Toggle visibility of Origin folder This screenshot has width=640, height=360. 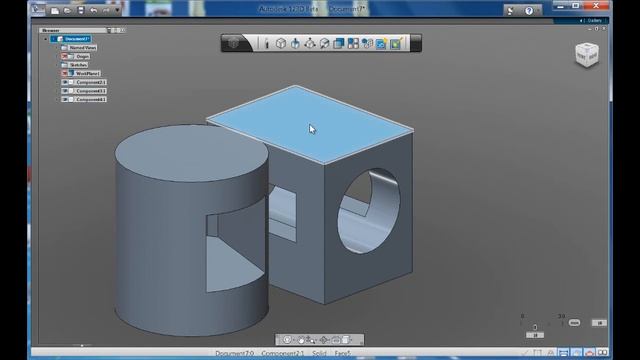(64, 56)
